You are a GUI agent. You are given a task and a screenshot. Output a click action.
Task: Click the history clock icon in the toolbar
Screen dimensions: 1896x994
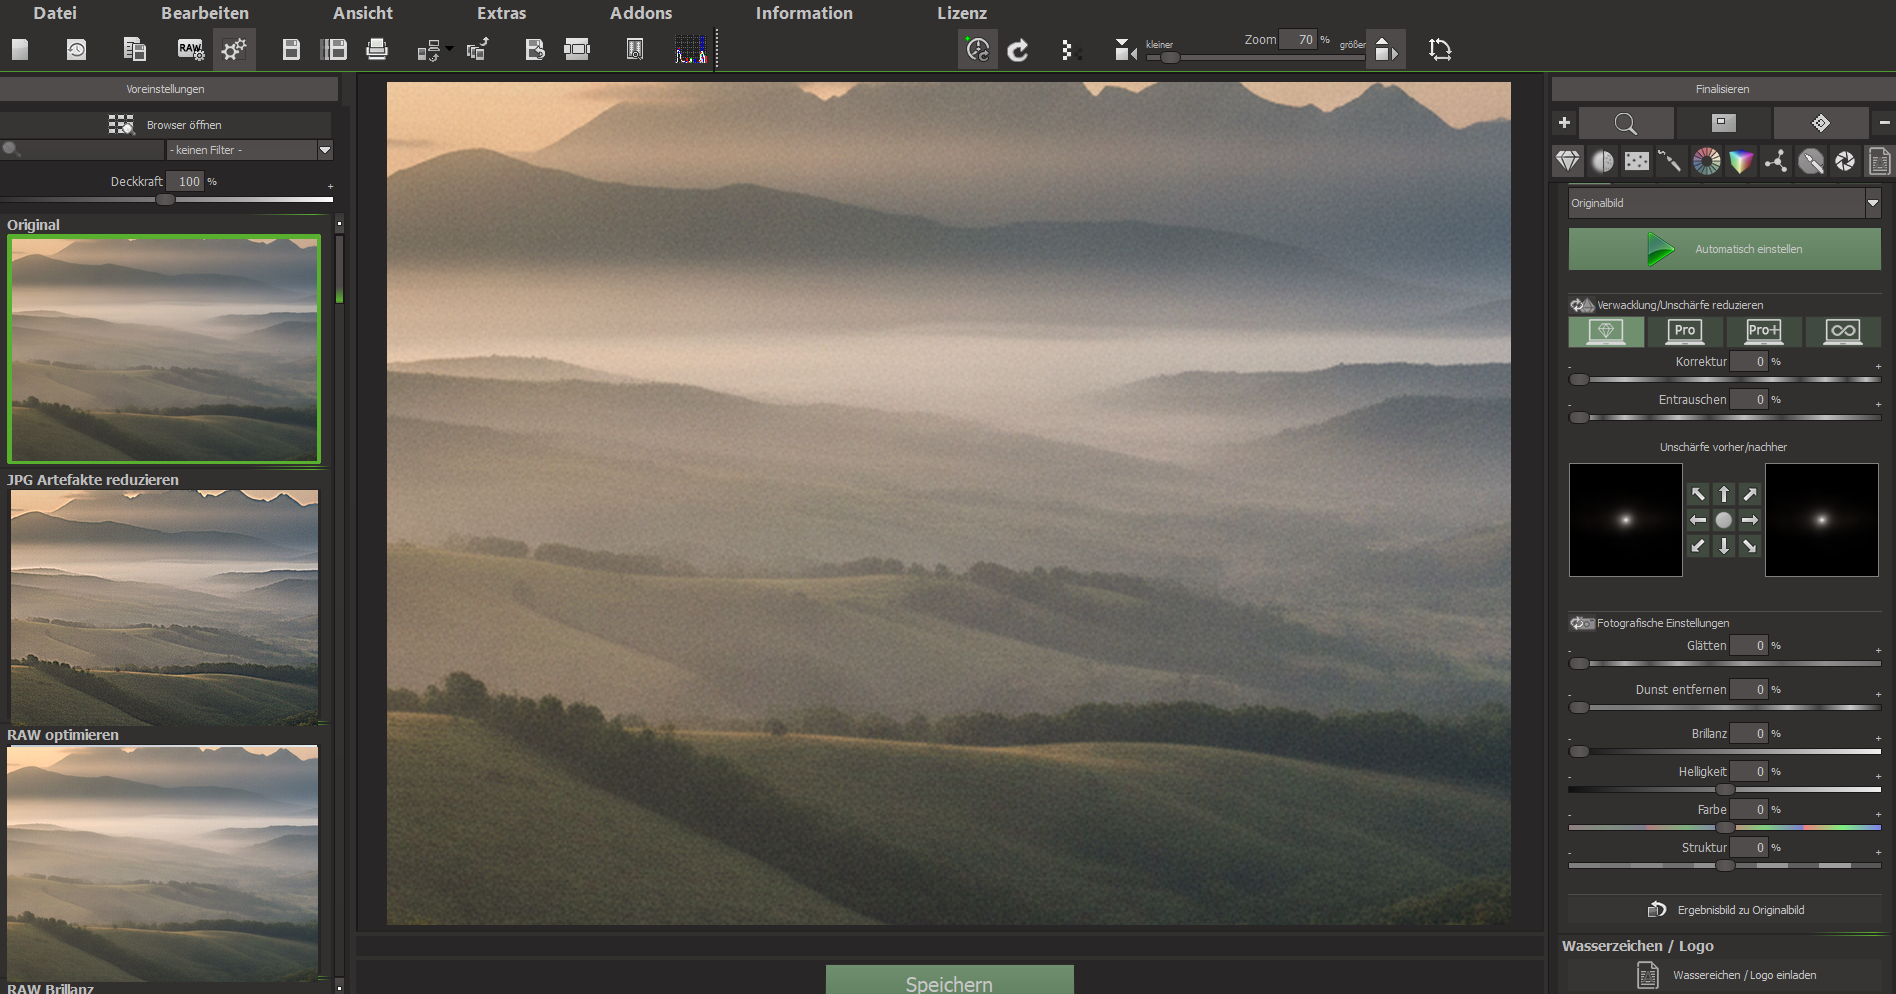click(x=76, y=49)
